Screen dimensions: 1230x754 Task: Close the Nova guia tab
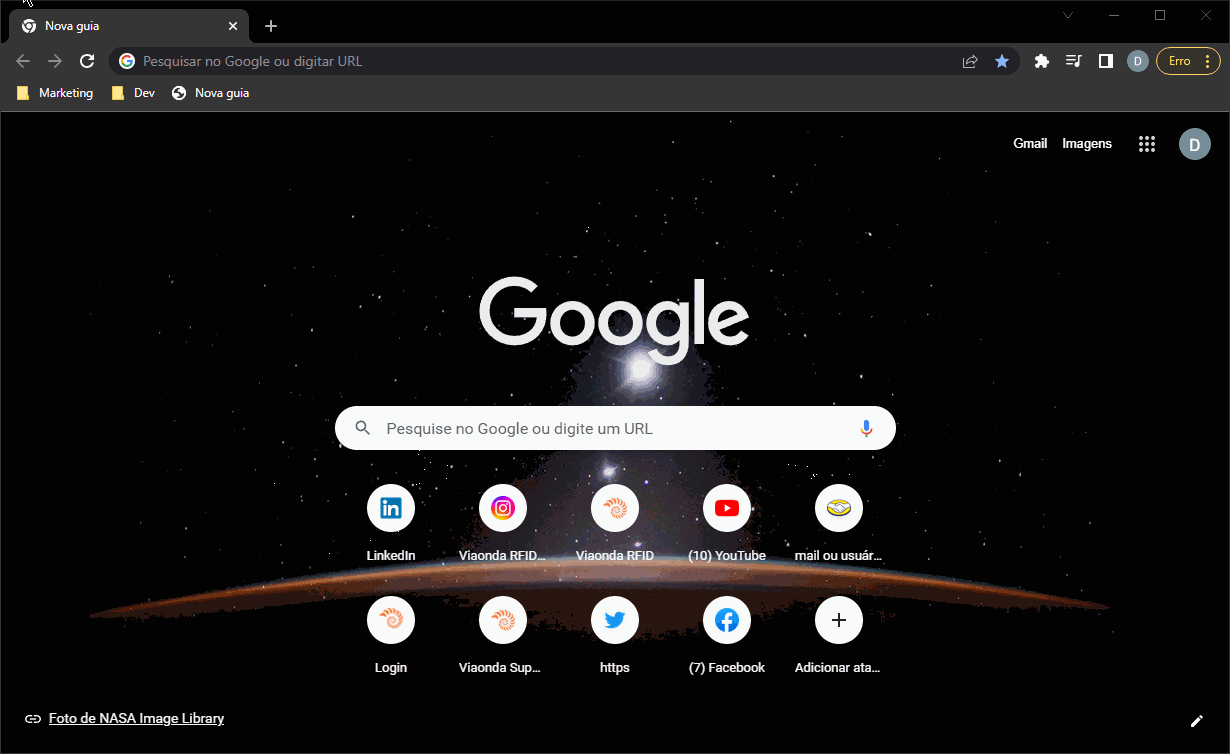coord(233,26)
